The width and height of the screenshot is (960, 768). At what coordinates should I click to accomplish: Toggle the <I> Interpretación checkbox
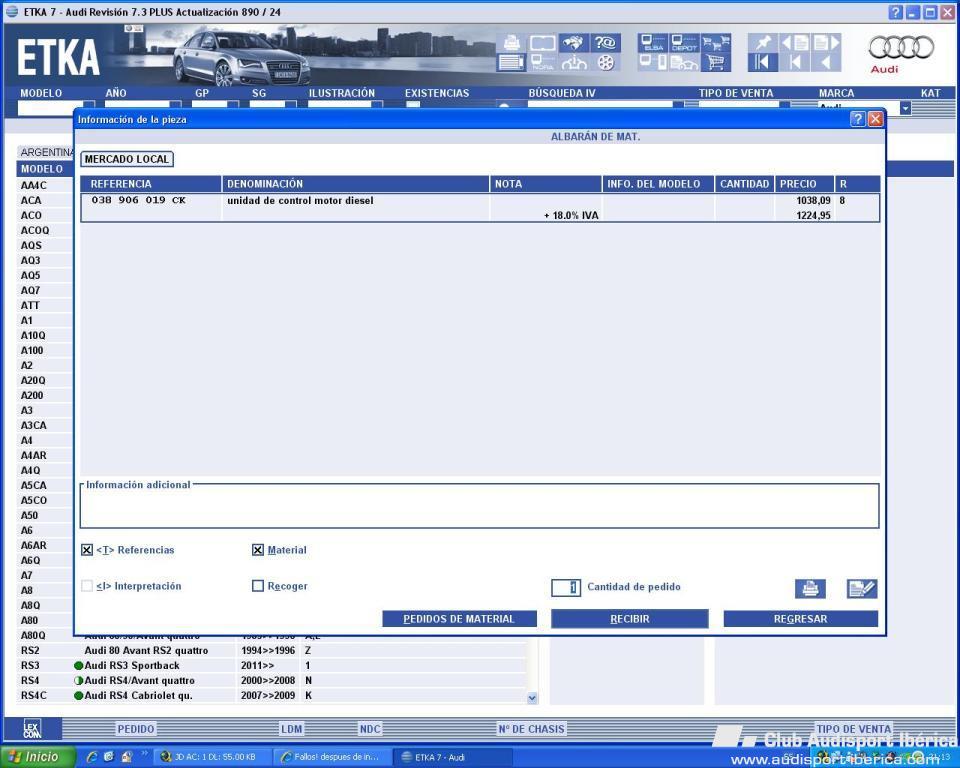point(87,586)
